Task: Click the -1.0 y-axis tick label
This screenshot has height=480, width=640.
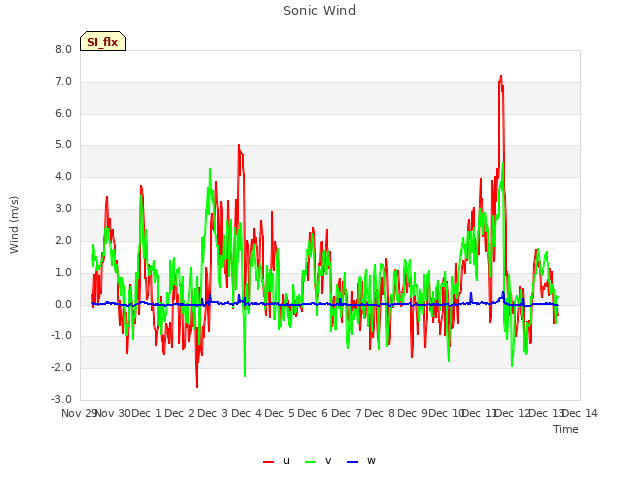Action: coord(61,336)
